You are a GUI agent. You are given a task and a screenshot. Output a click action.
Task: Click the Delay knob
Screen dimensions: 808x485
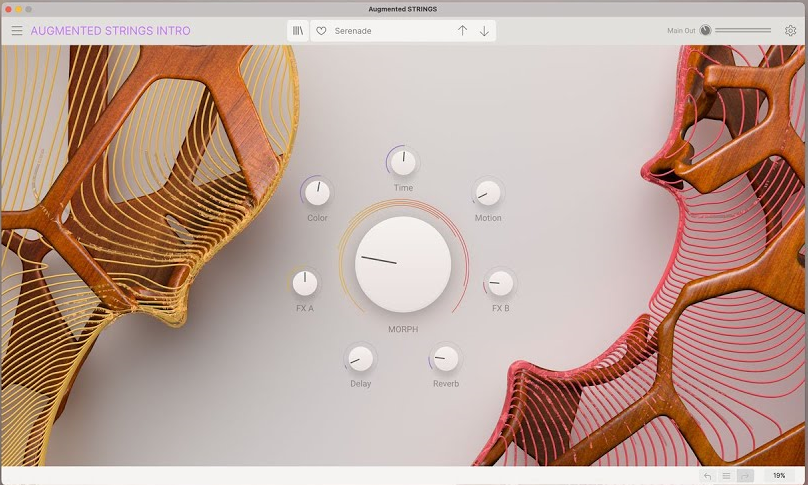pyautogui.click(x=361, y=359)
